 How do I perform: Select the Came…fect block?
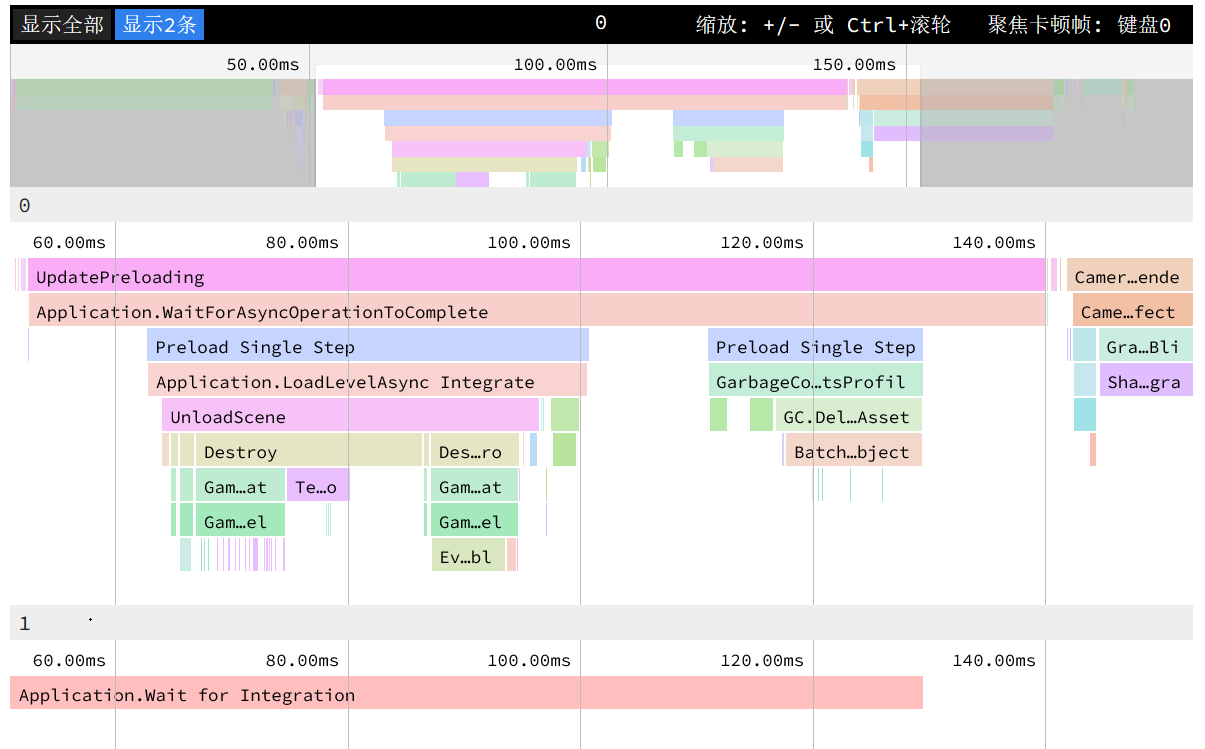click(x=1132, y=312)
